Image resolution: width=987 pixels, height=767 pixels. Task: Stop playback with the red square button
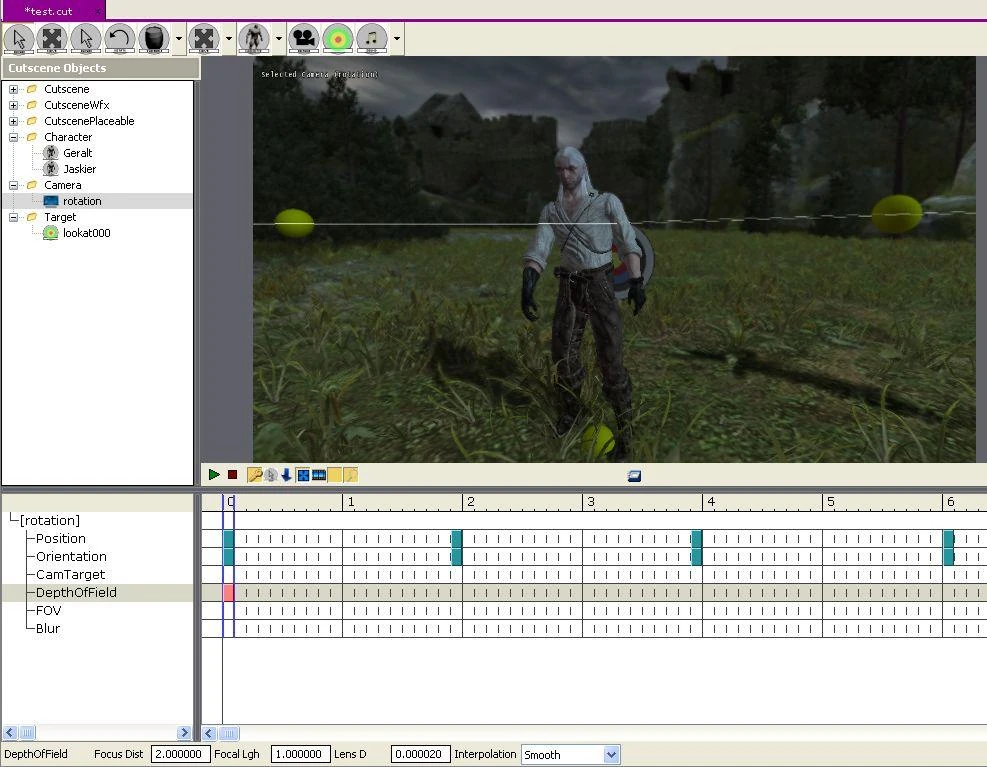coord(232,475)
